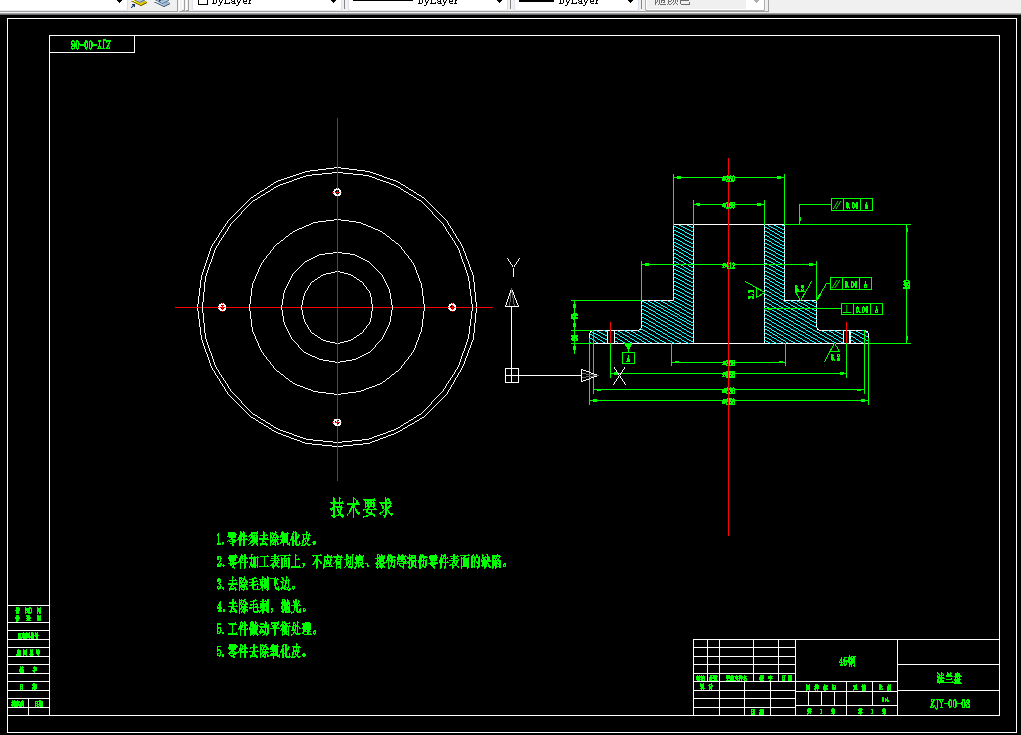The image size is (1021, 735).
Task: Select note '3.去除毛刺飞边。'
Action: tap(257, 583)
